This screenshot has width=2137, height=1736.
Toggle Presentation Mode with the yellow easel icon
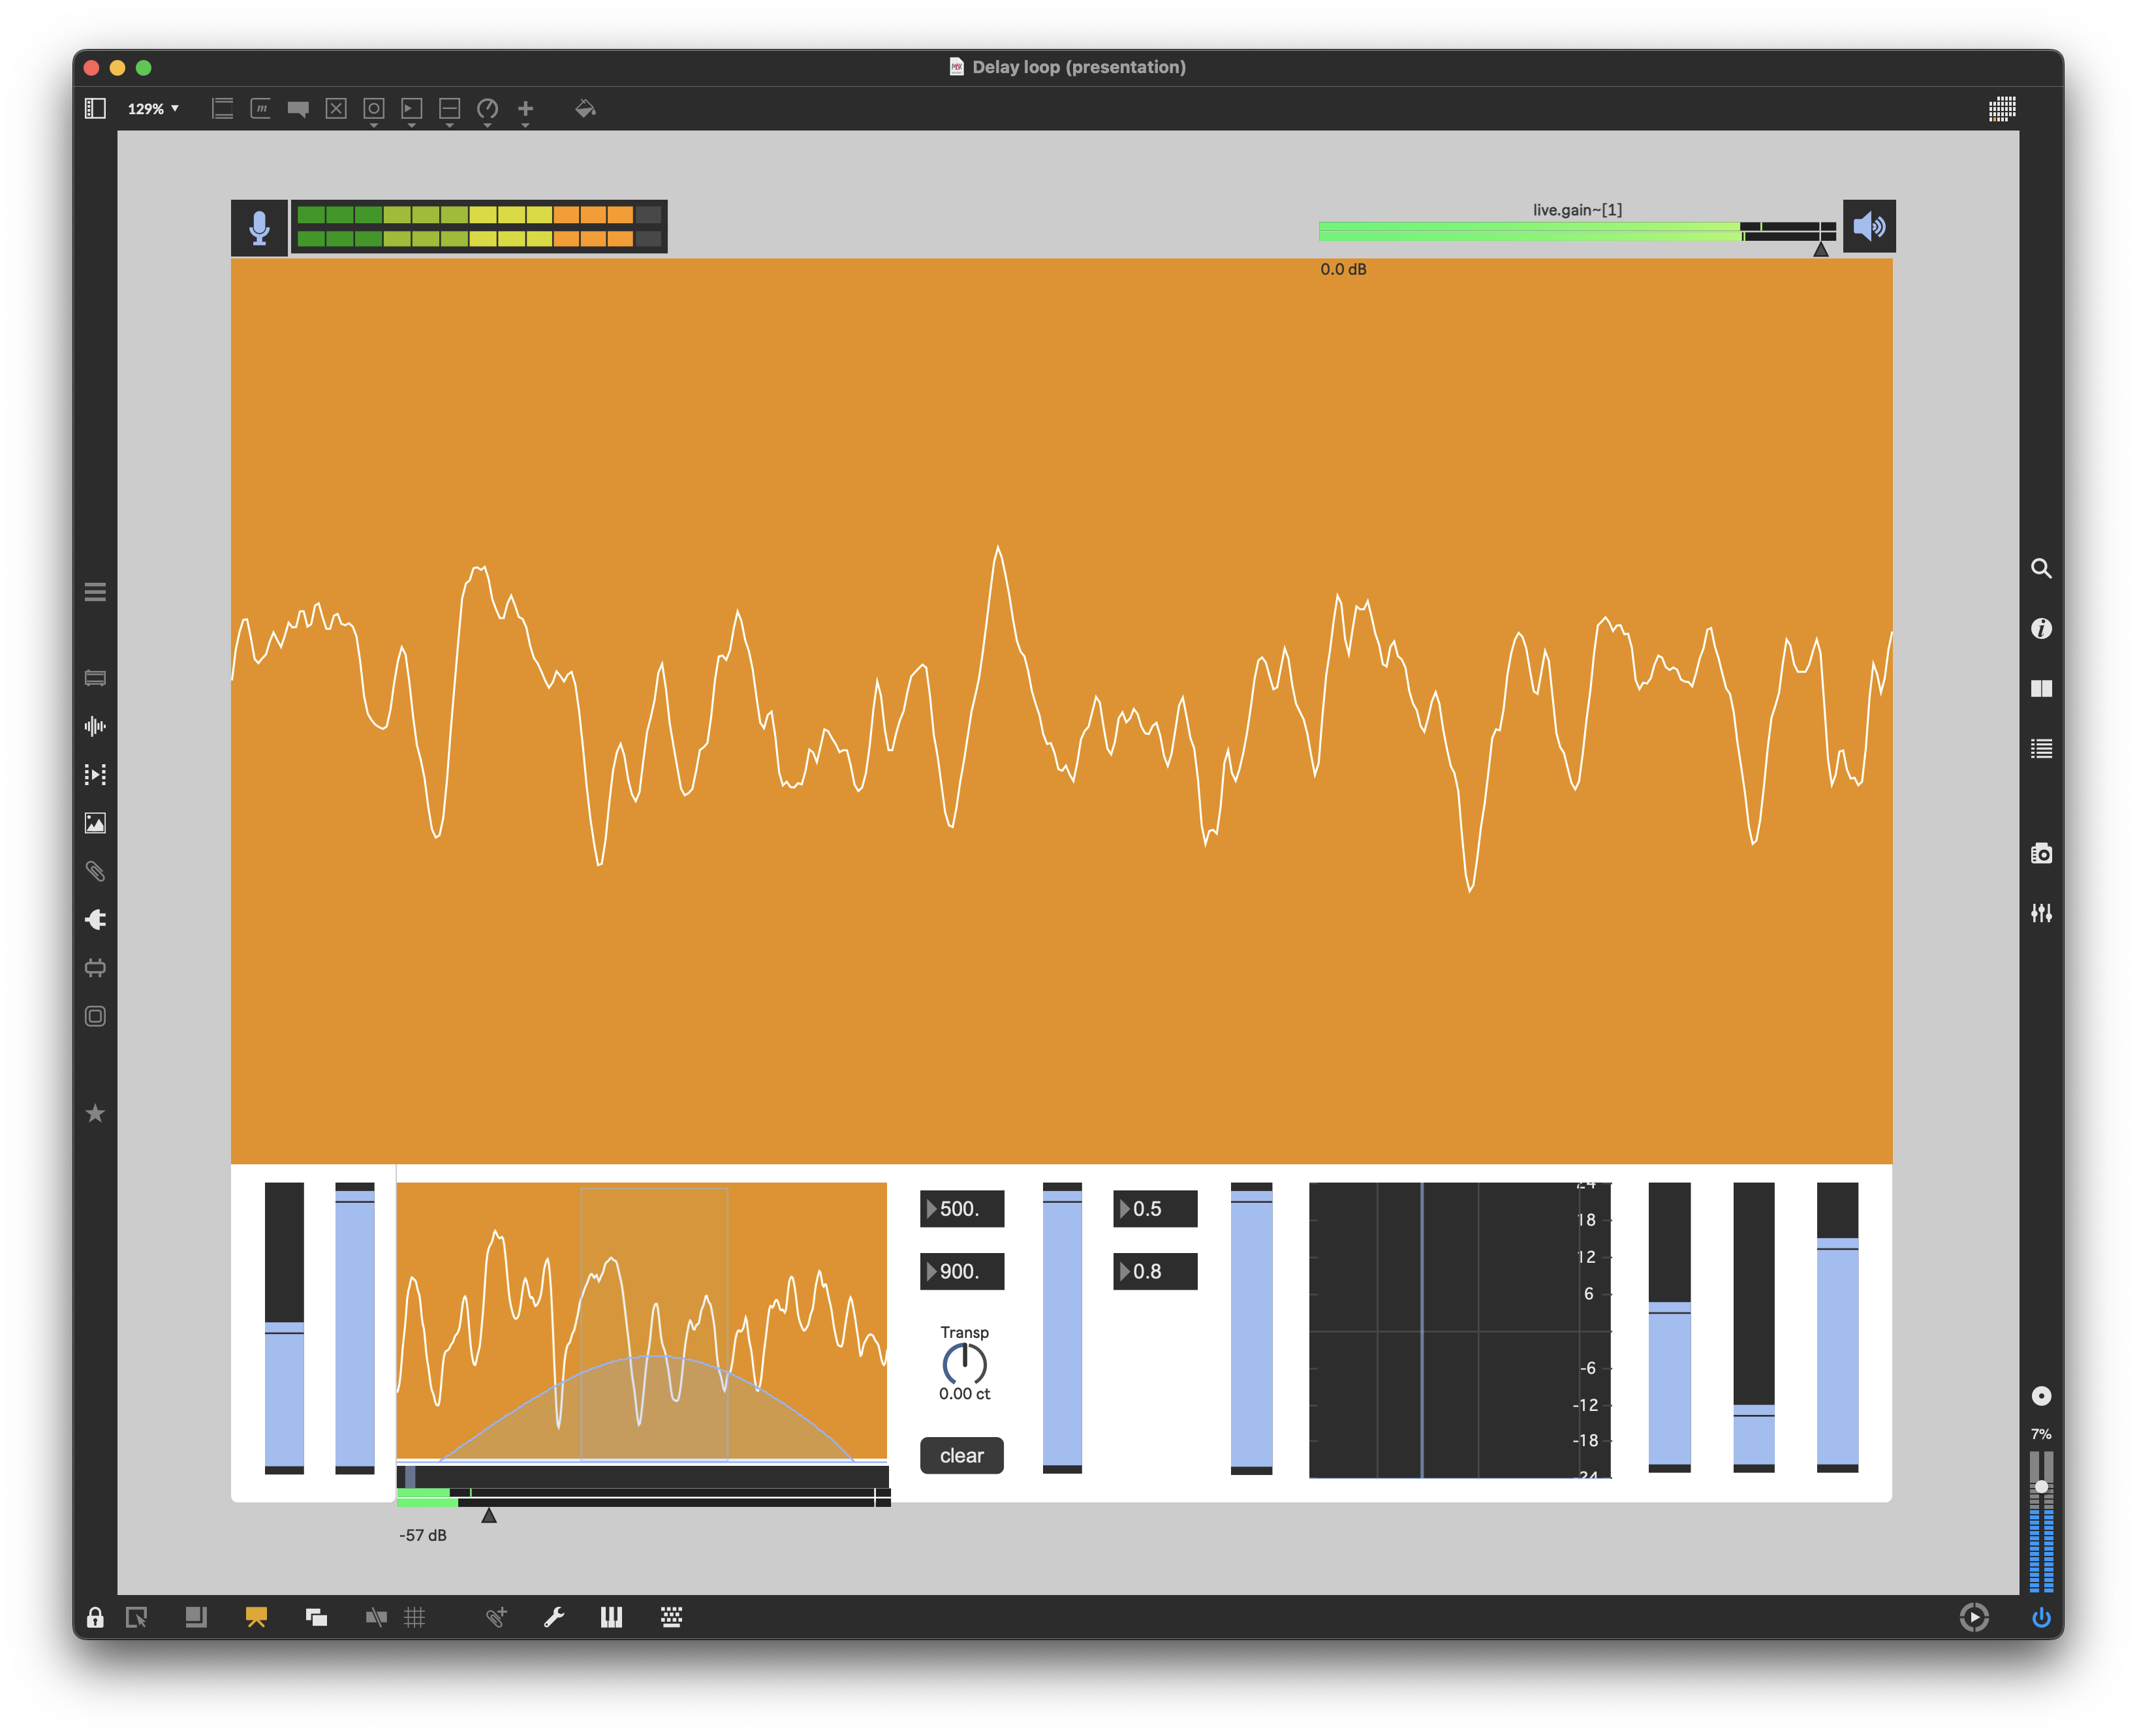click(257, 1617)
